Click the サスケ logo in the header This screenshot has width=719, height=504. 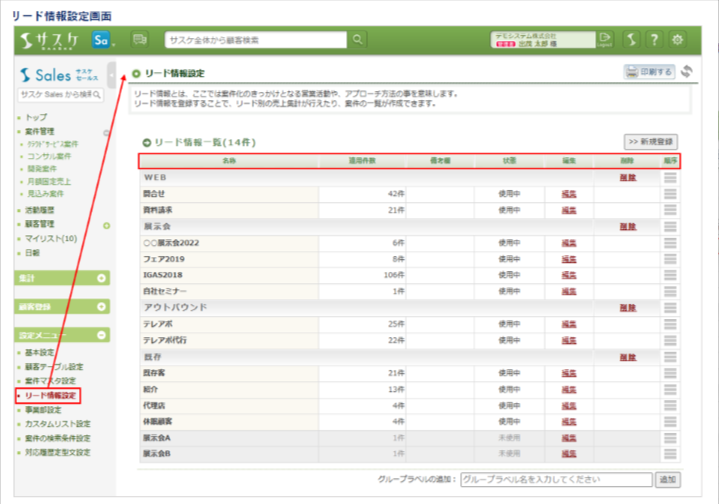coord(50,40)
